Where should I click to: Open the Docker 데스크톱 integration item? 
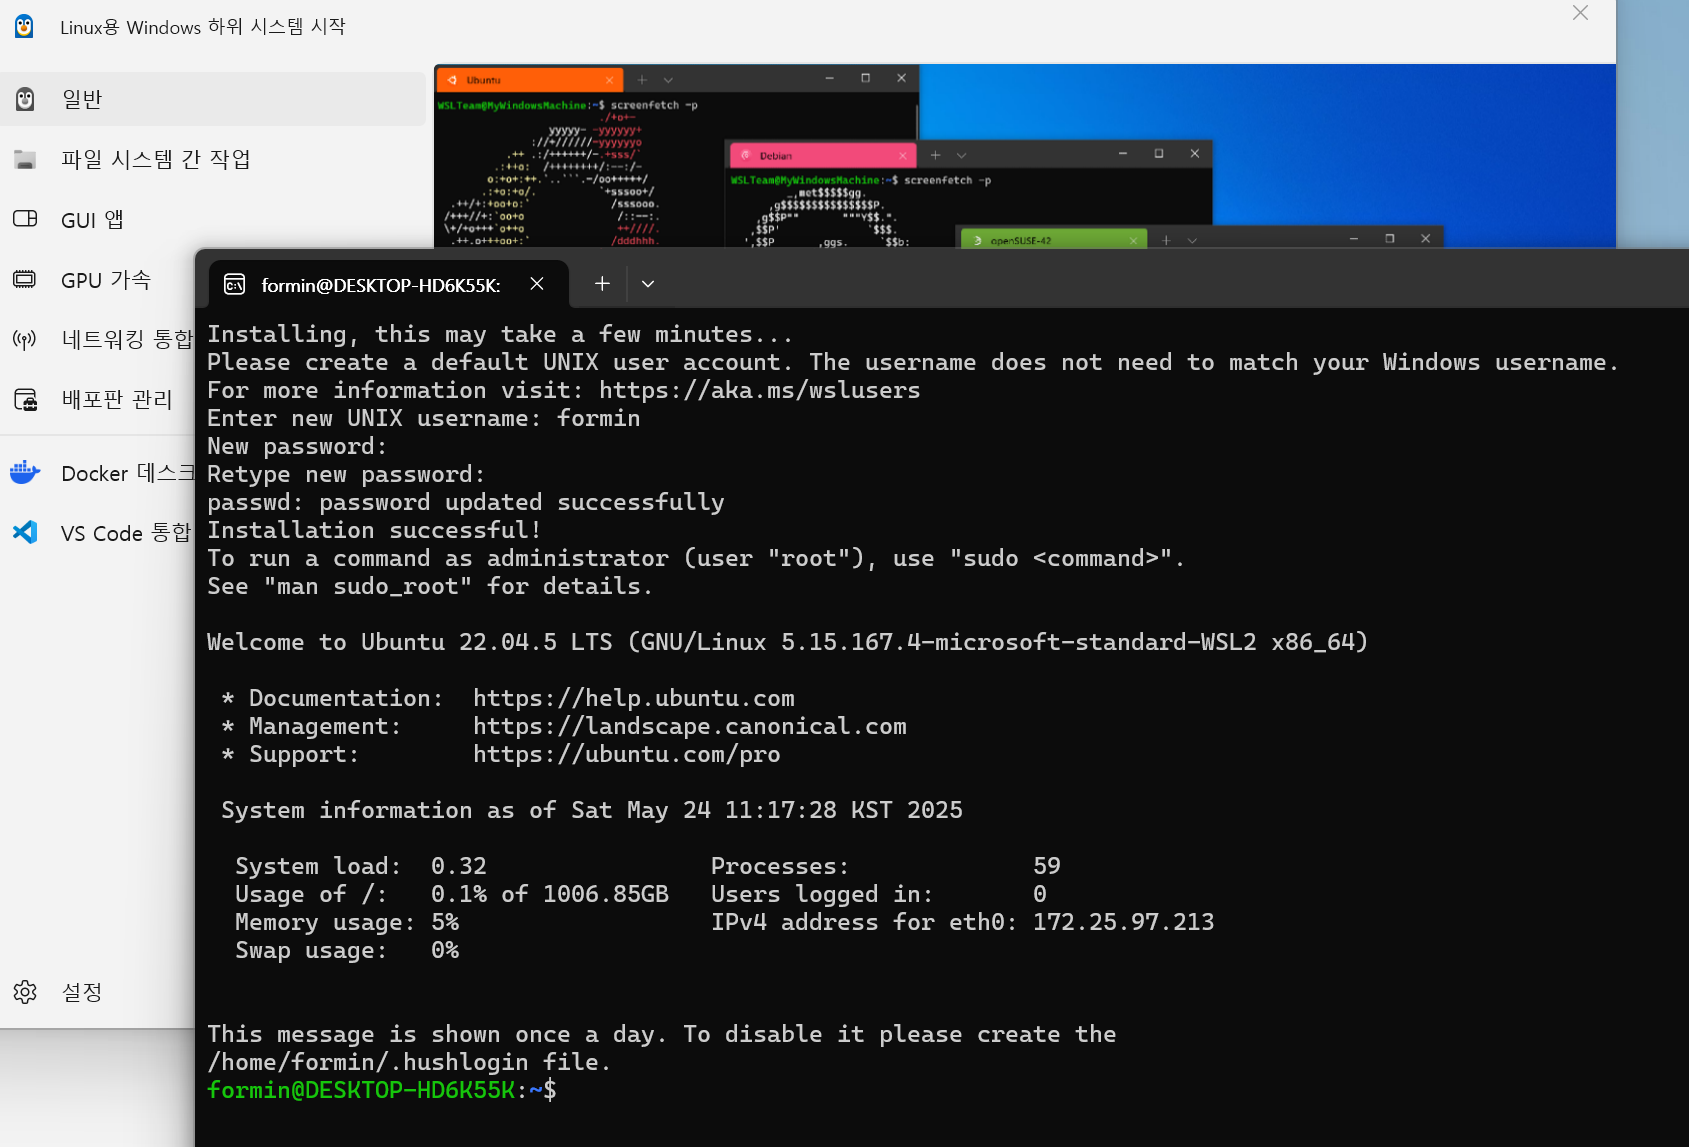point(98,473)
